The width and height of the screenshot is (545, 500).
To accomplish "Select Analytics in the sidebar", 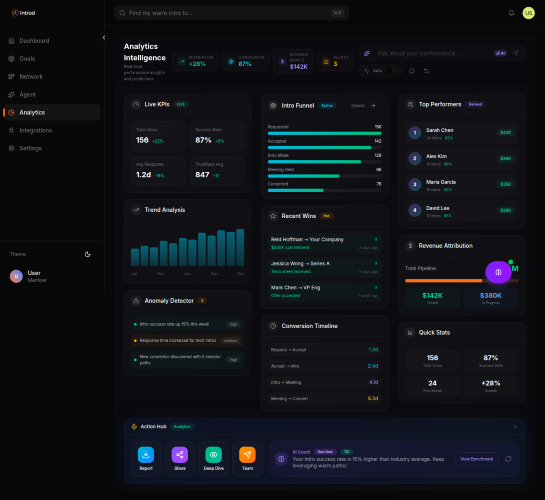I will [51, 113].
